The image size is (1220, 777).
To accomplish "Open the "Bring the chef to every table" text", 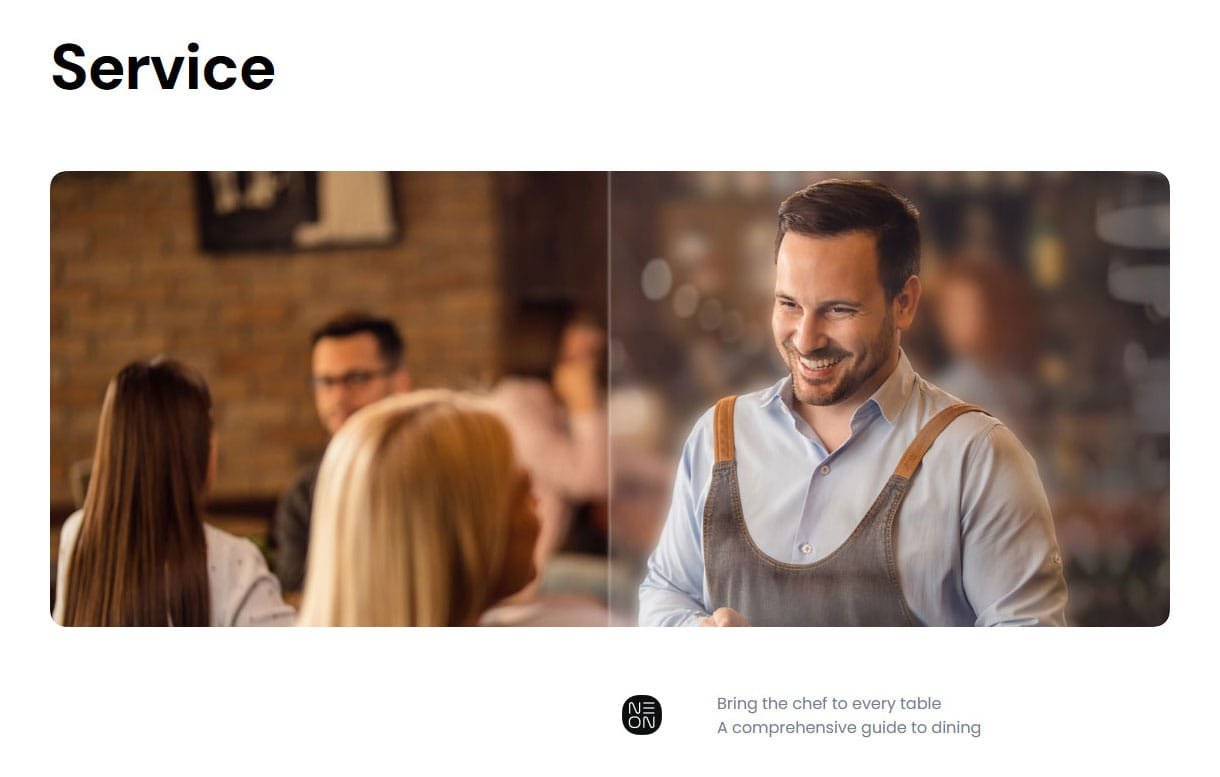I will click(829, 703).
